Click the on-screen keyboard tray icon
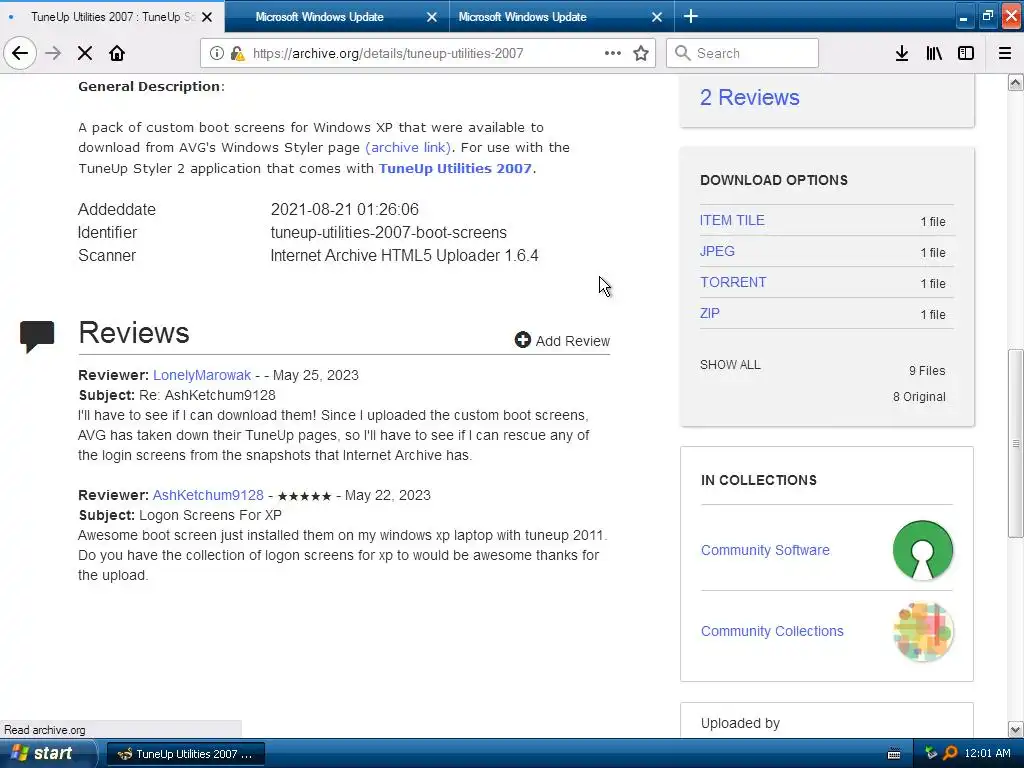 click(x=894, y=754)
